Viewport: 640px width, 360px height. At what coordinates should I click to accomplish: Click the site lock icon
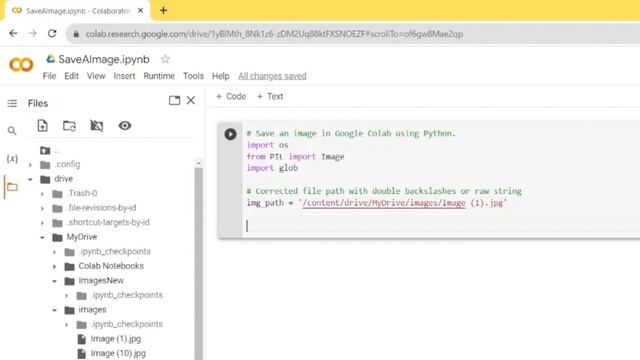click(76, 34)
